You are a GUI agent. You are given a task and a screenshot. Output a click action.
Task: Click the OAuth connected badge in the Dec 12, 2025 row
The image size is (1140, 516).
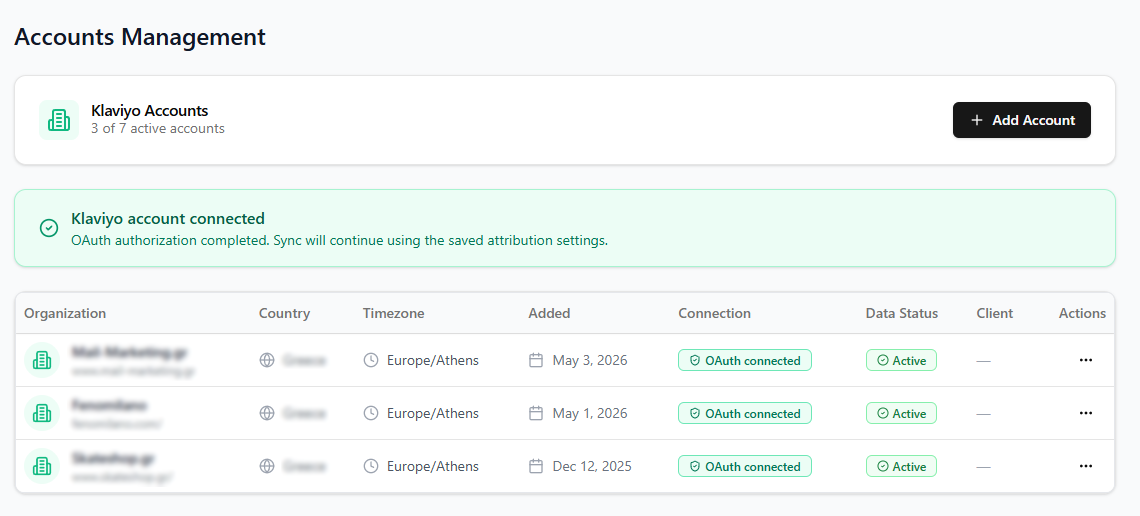click(744, 467)
